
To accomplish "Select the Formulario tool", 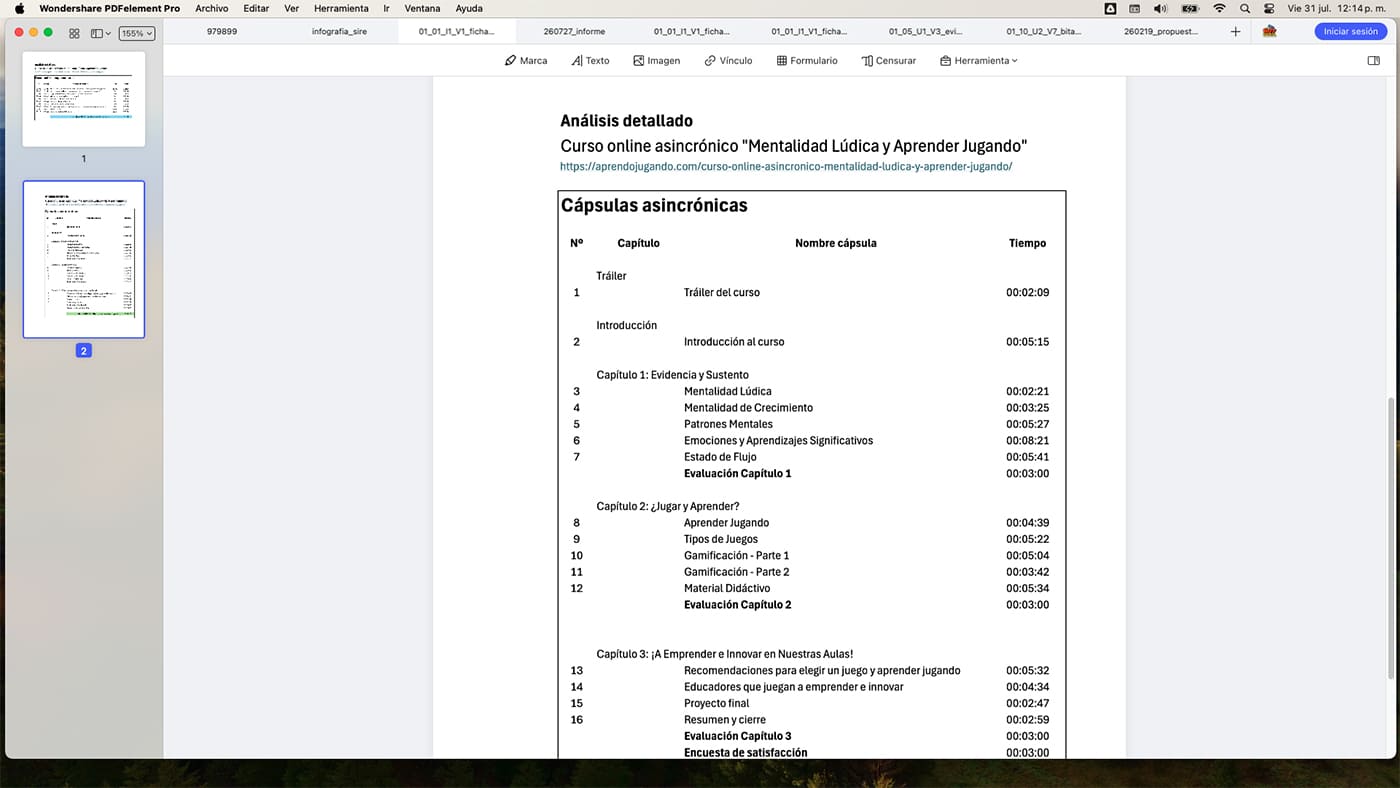I will click(x=807, y=61).
